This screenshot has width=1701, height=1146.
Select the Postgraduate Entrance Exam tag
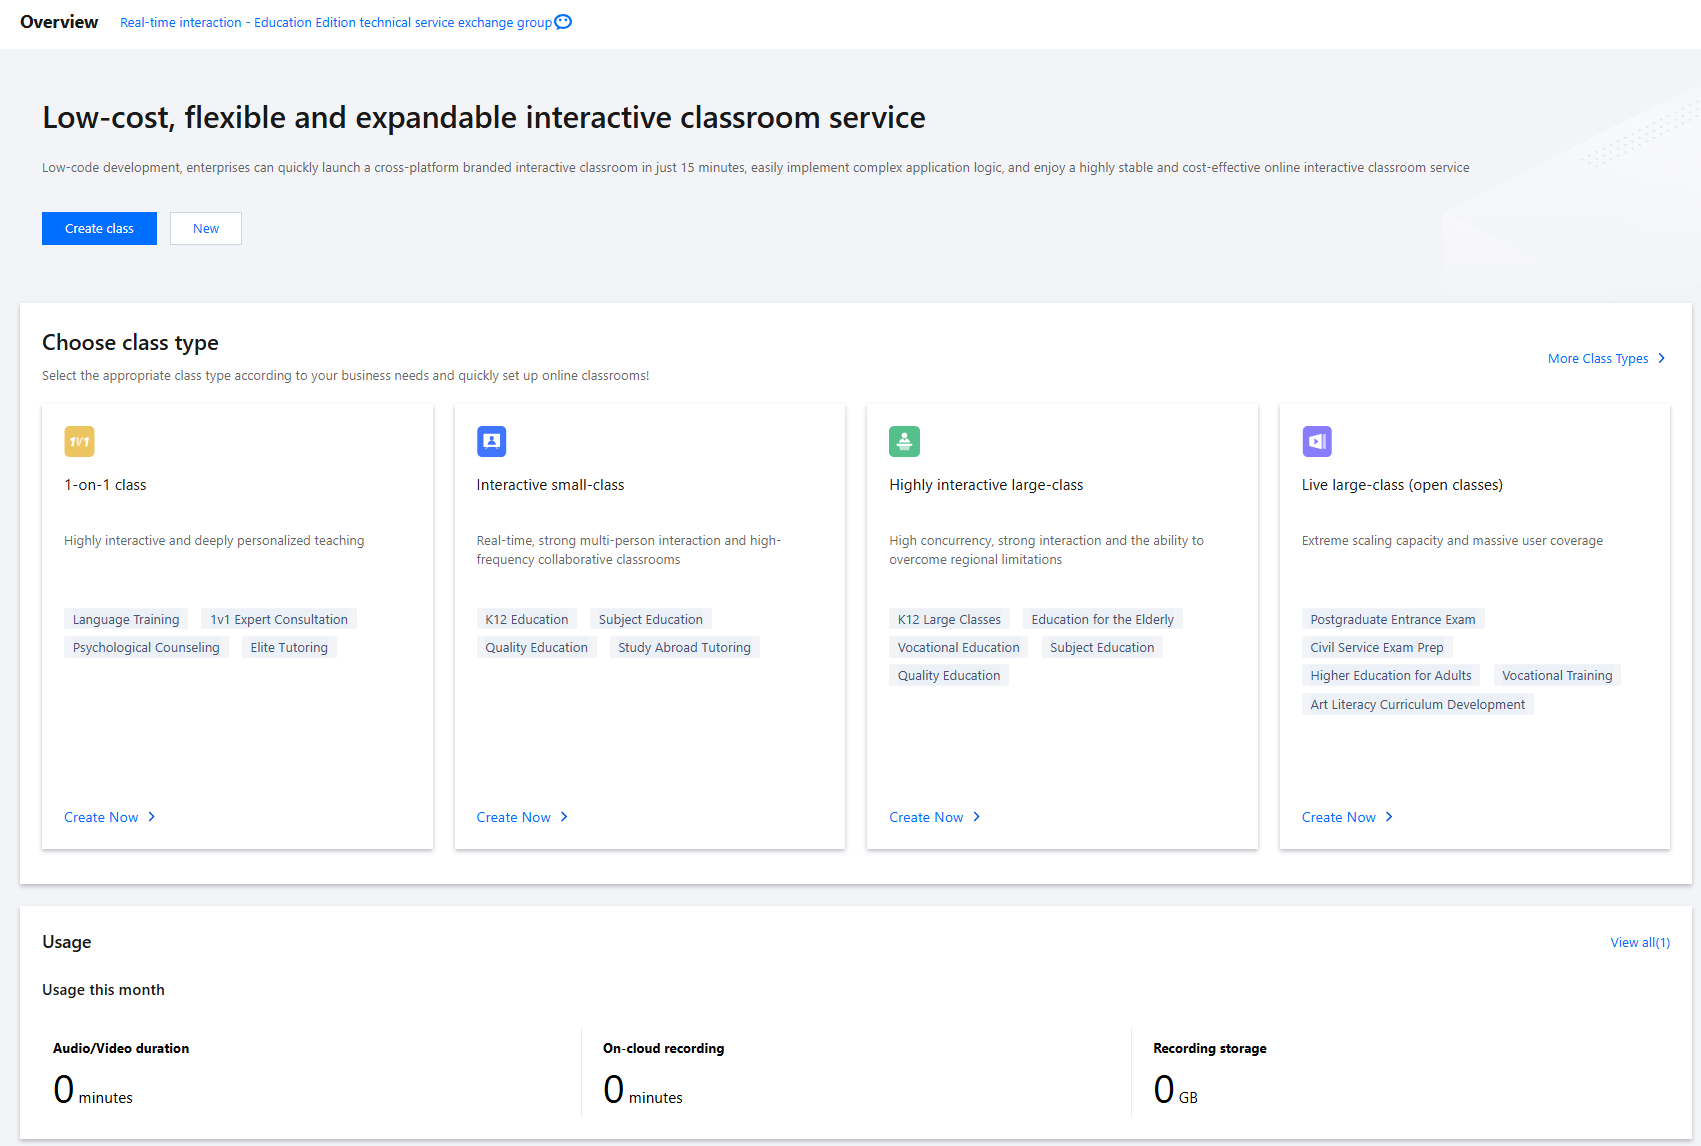pos(1392,620)
